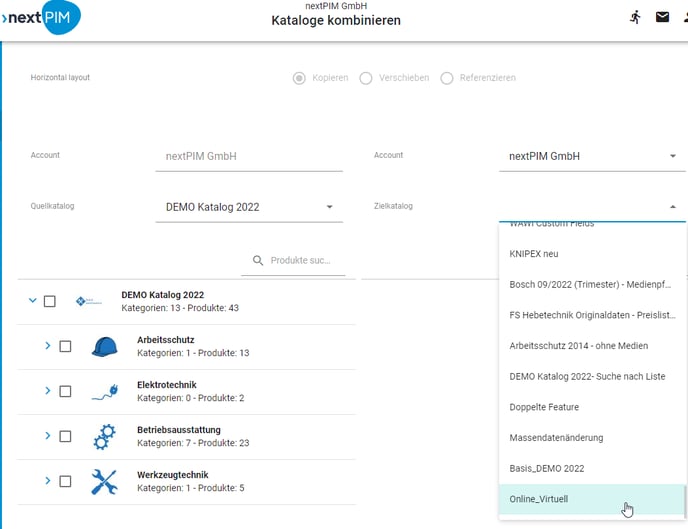Choose Bosch 09/2022 (Trimester) catalog

coord(592,285)
